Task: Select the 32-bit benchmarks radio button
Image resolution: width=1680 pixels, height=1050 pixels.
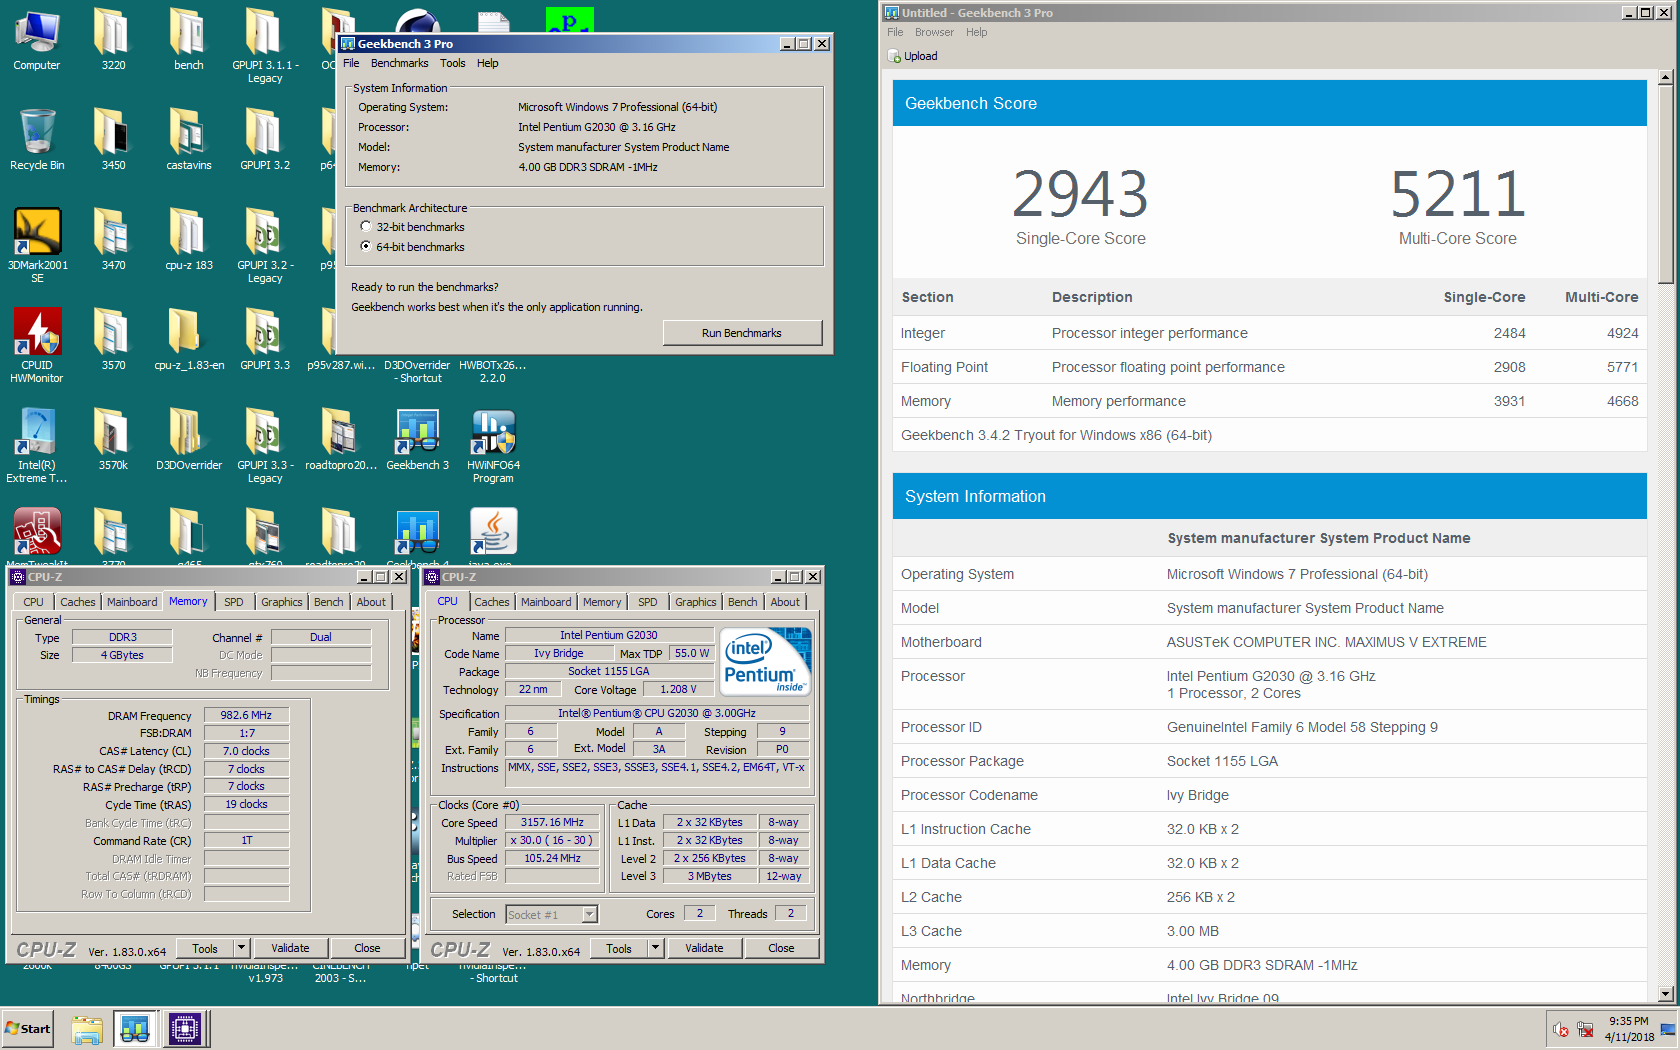Action: (x=366, y=227)
